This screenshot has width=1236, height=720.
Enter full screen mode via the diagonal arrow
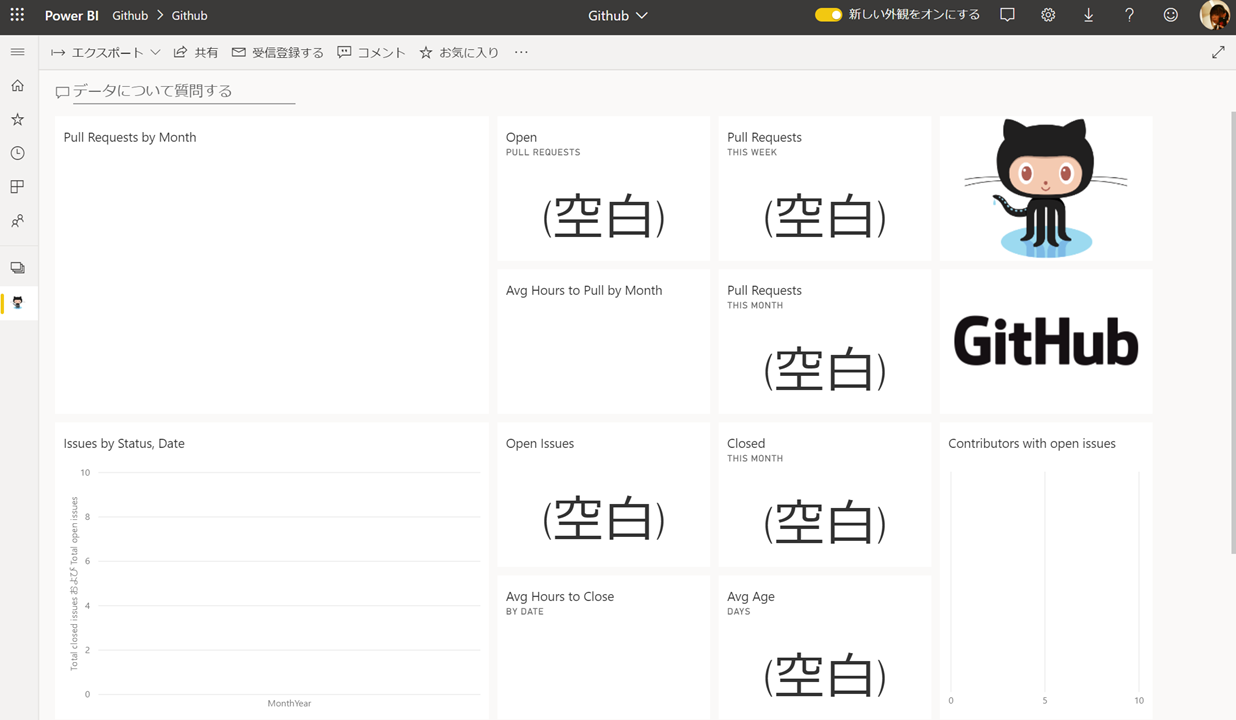(x=1218, y=52)
